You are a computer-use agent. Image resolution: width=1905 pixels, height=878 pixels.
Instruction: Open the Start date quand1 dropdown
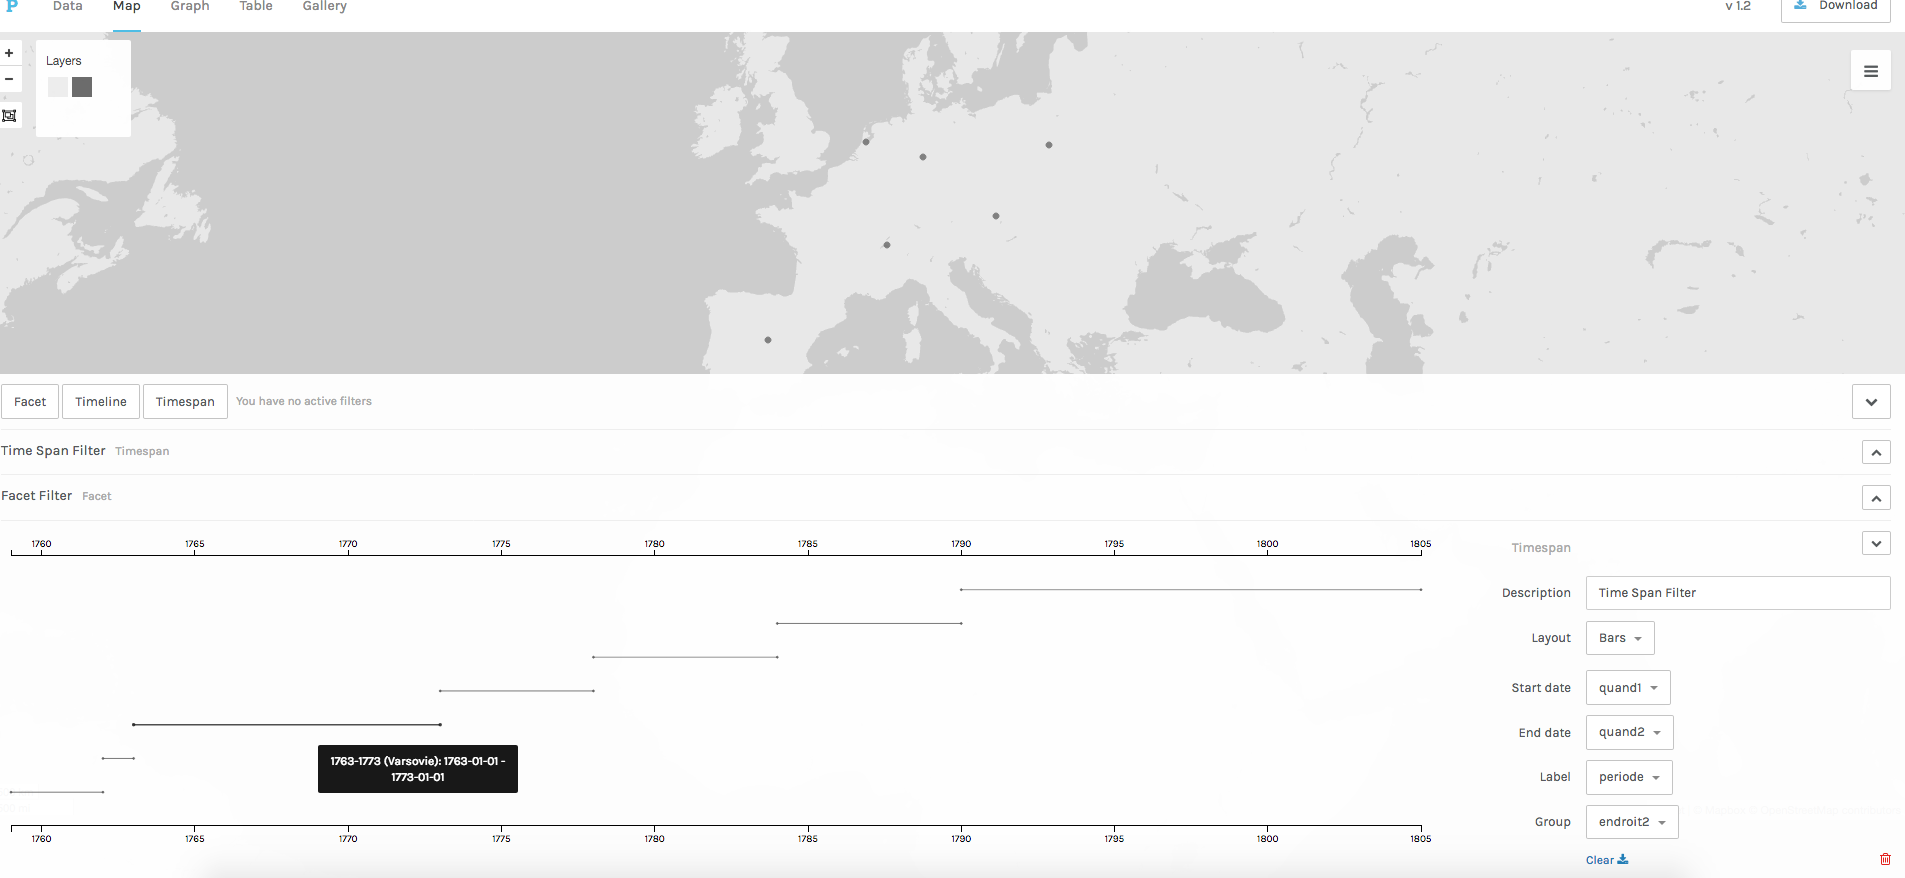1627,688
